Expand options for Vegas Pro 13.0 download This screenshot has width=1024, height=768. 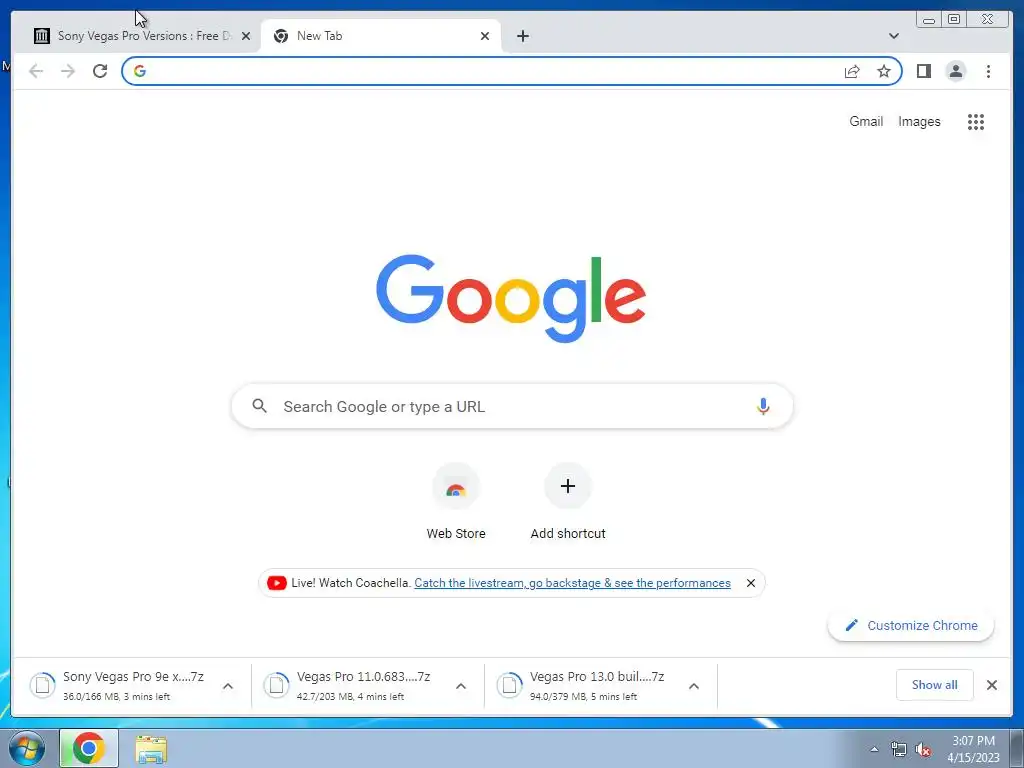694,686
